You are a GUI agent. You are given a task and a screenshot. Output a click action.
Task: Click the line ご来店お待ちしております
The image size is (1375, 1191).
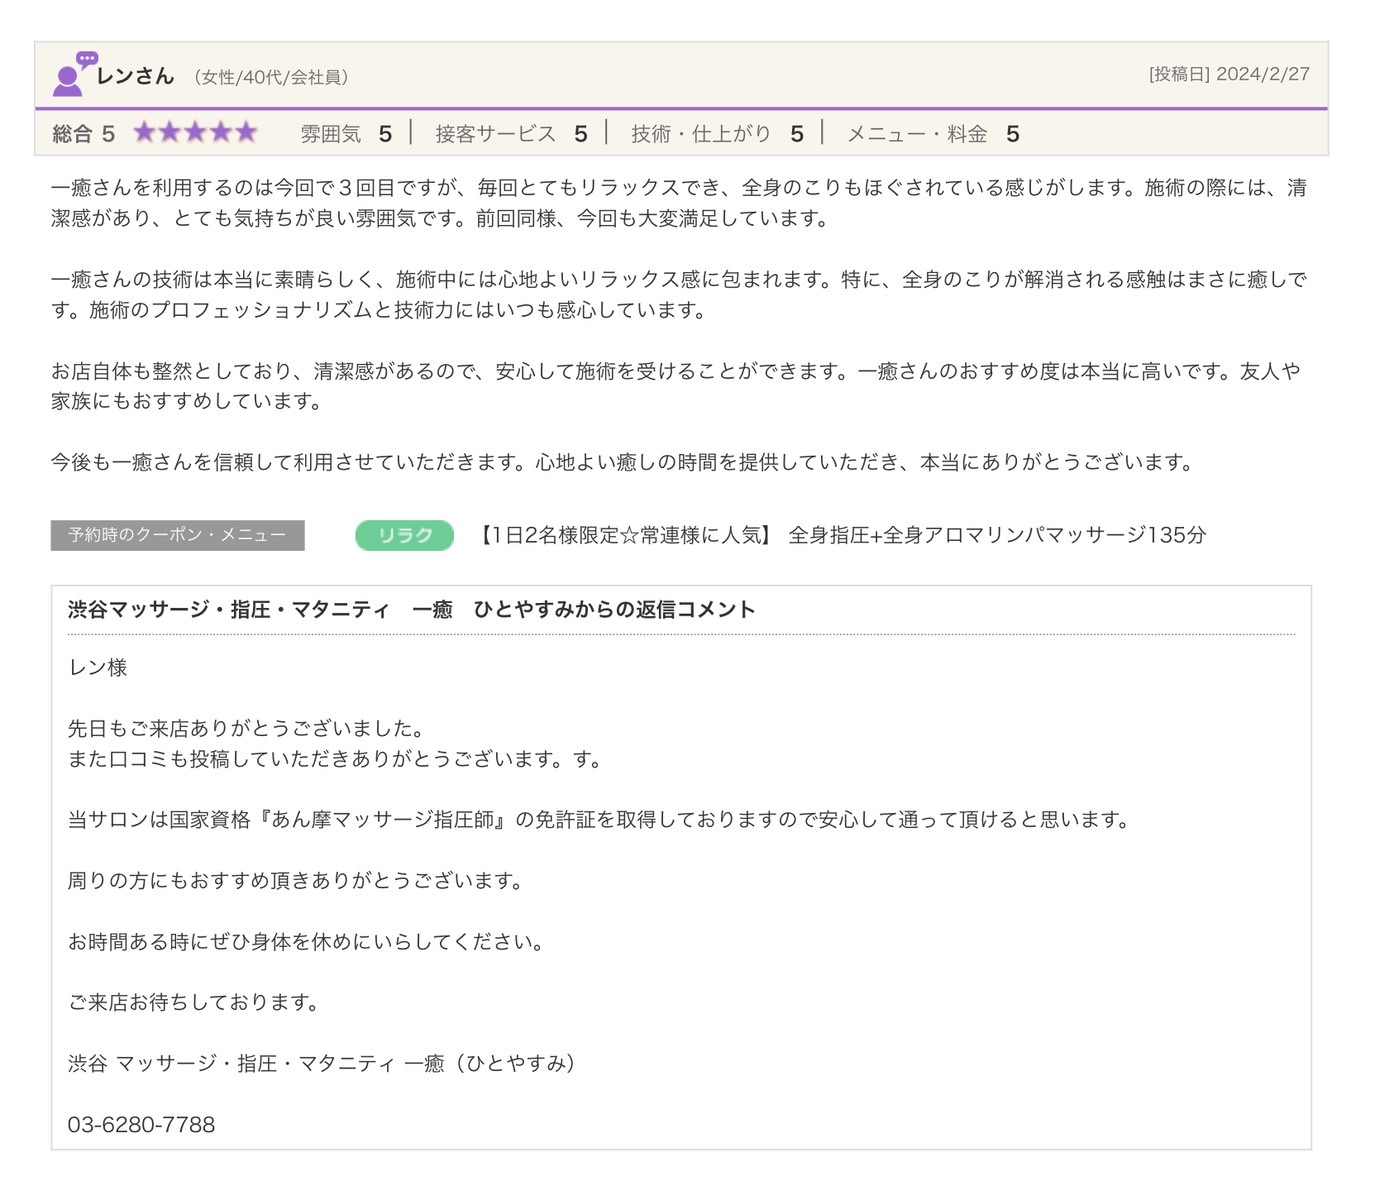pyautogui.click(x=195, y=1002)
